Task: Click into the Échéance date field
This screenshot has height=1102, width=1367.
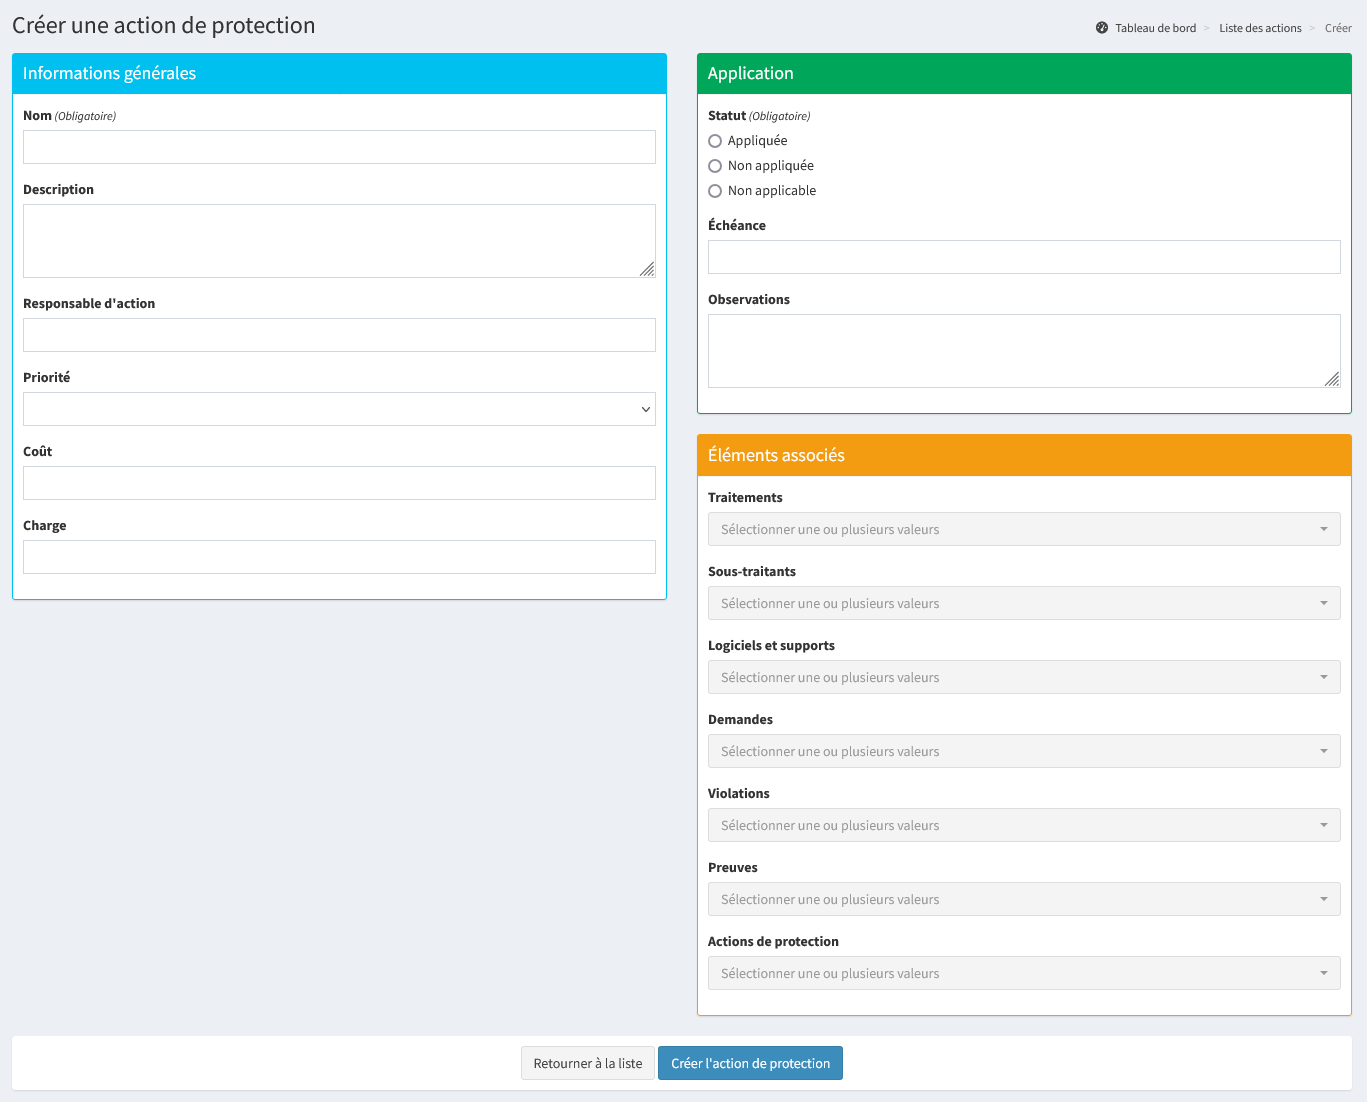Action: [1023, 257]
